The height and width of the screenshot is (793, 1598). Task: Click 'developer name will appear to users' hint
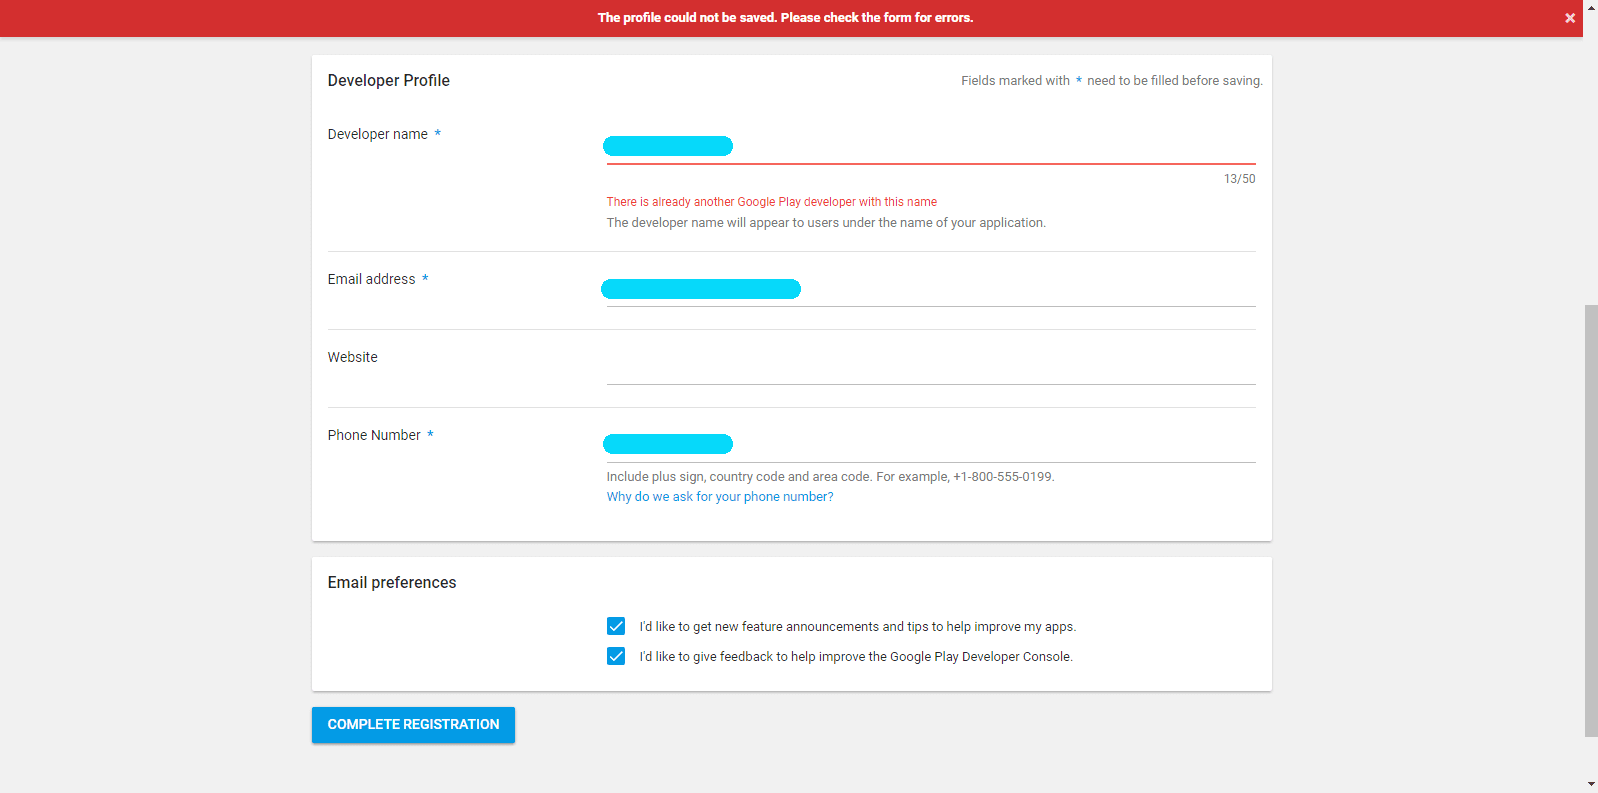point(826,223)
